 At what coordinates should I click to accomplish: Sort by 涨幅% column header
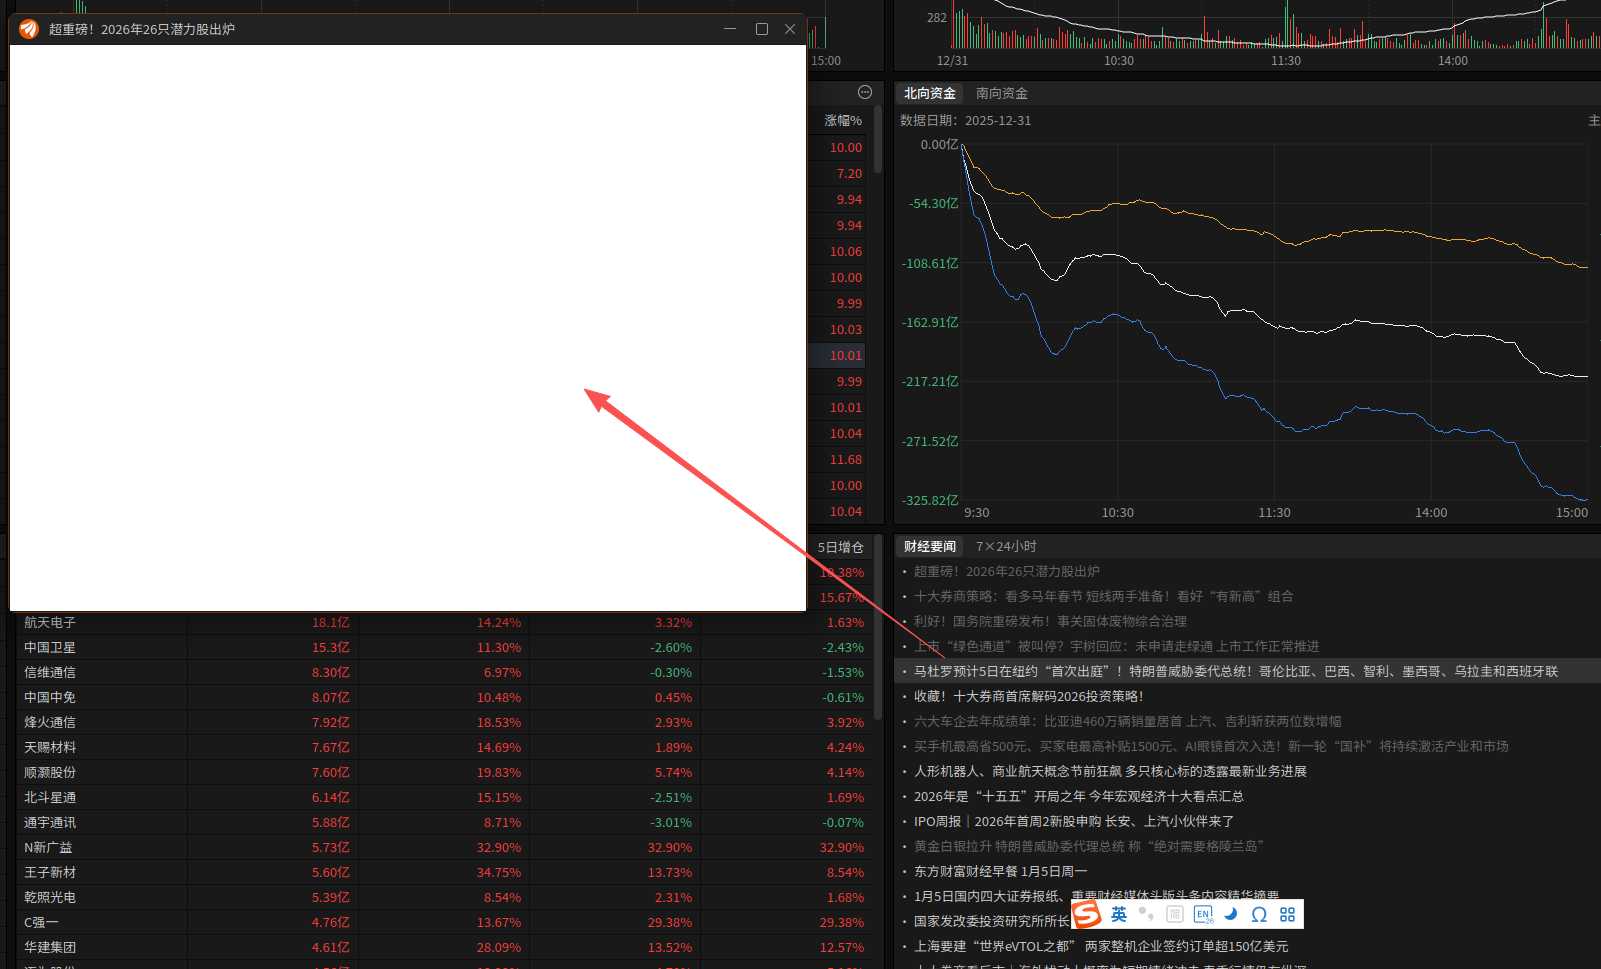tap(843, 120)
